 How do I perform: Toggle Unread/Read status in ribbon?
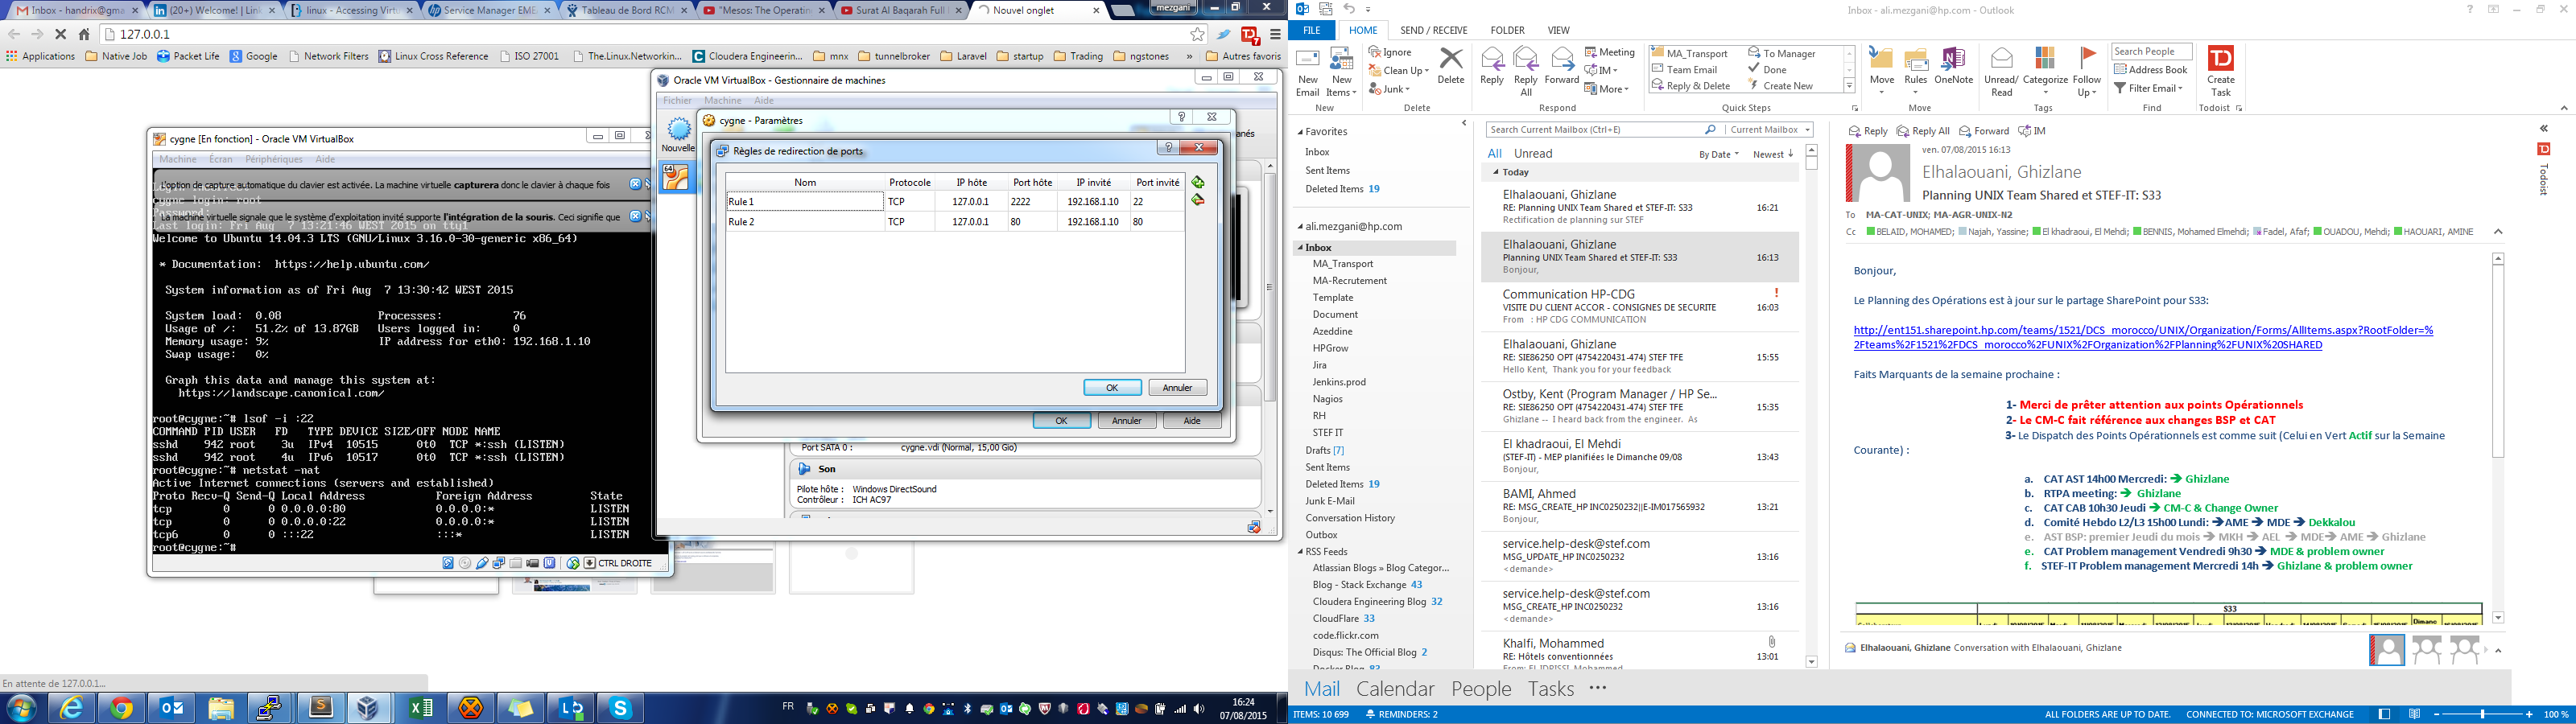[2001, 72]
